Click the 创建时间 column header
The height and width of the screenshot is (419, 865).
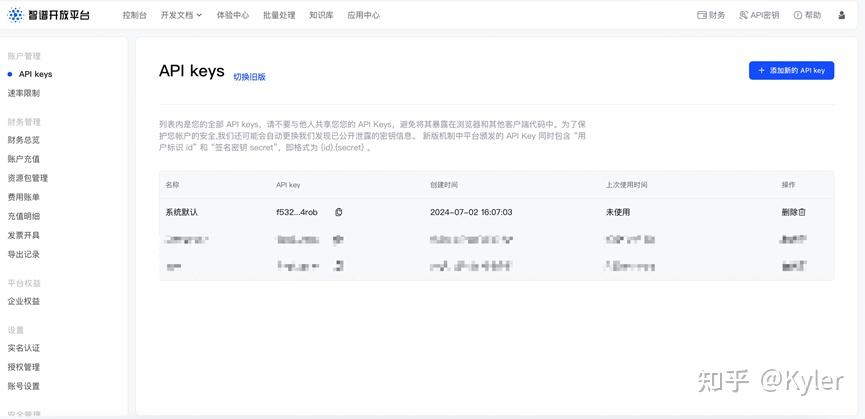[x=444, y=185]
